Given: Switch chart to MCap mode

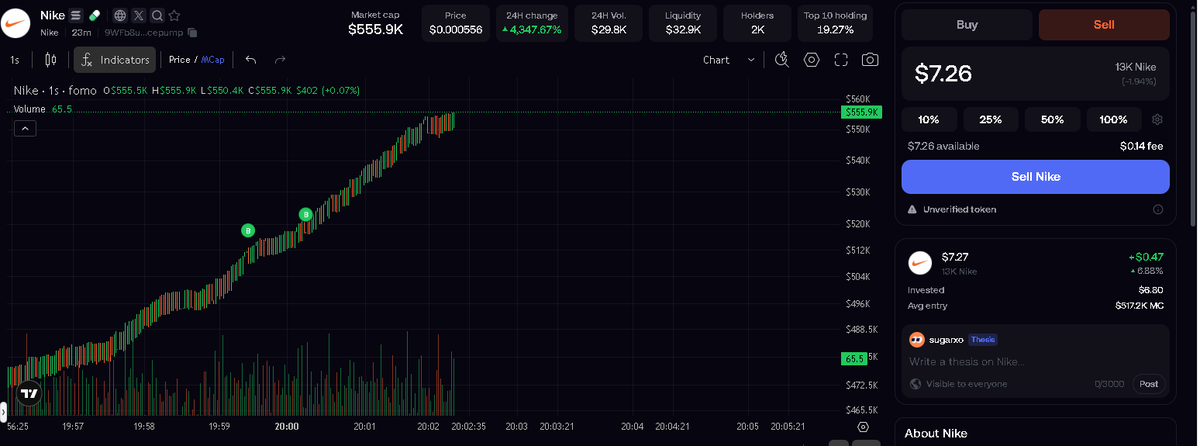Looking at the screenshot, I should pos(213,60).
